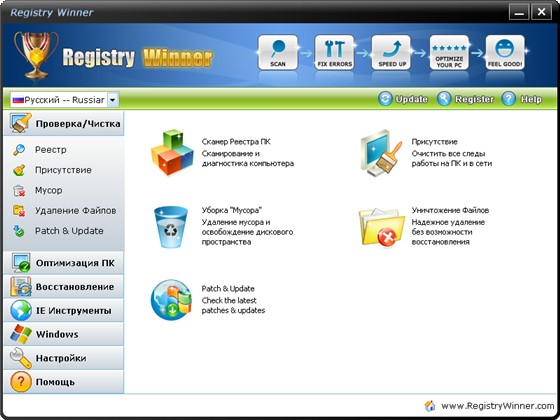
Task: Click download icon beside sidebar Patch & Update
Action: click(x=19, y=231)
